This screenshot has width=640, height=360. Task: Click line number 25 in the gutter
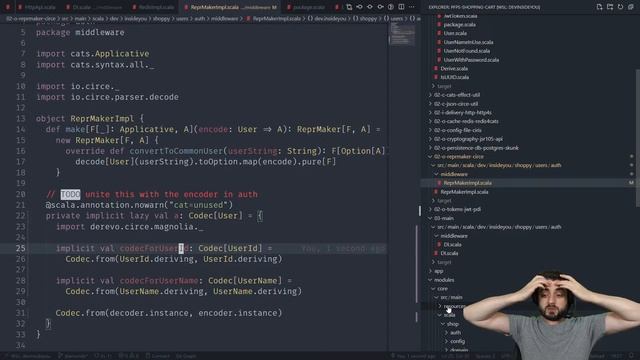coord(20,248)
